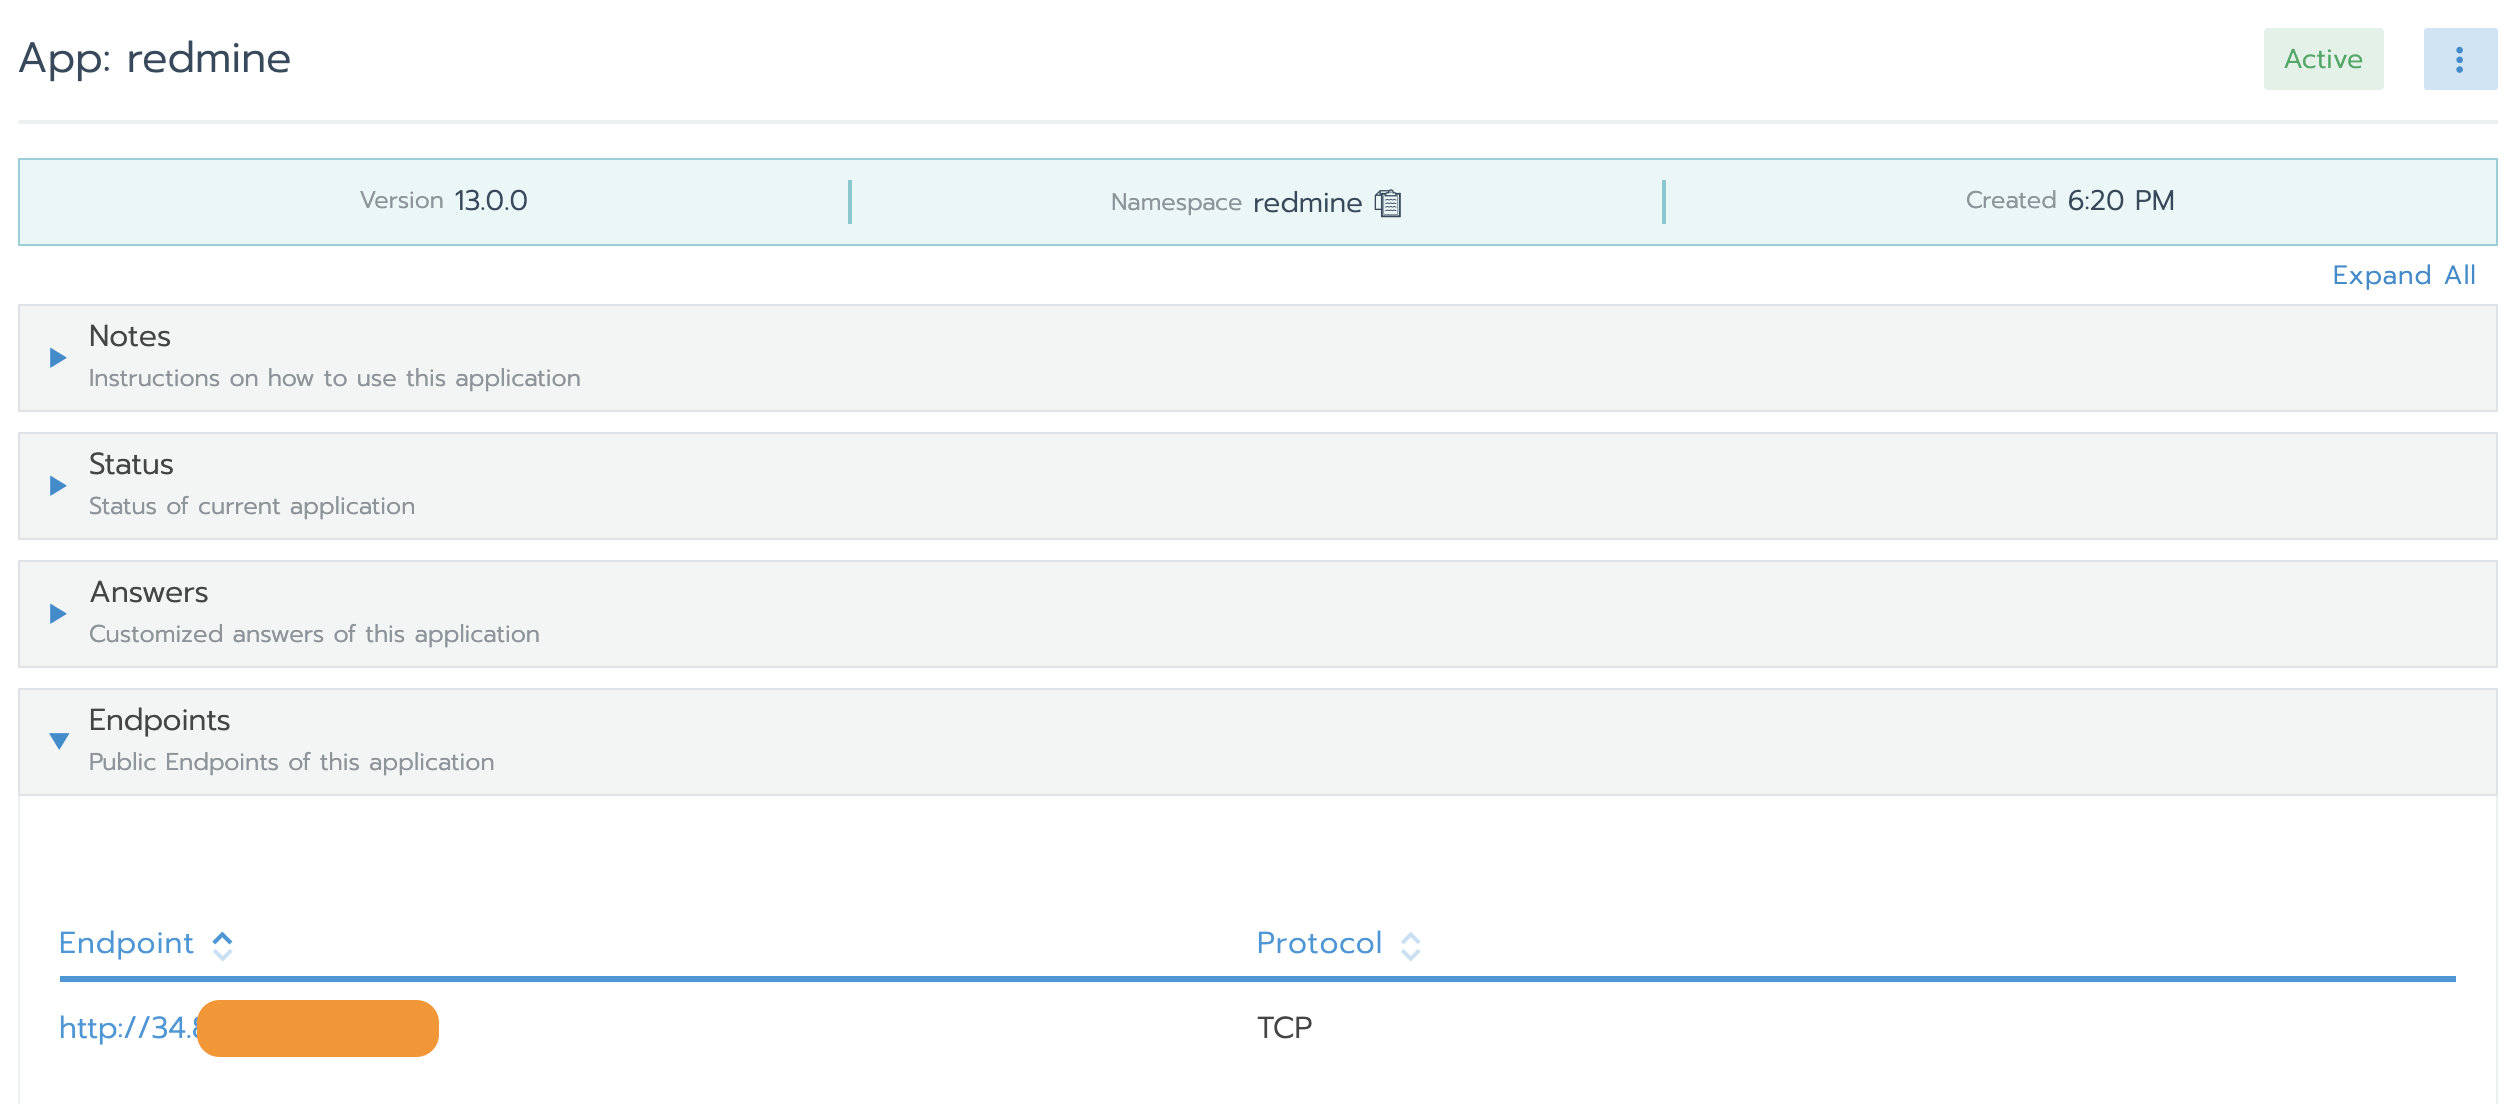
Task: Click the Status section title
Action: [131, 464]
